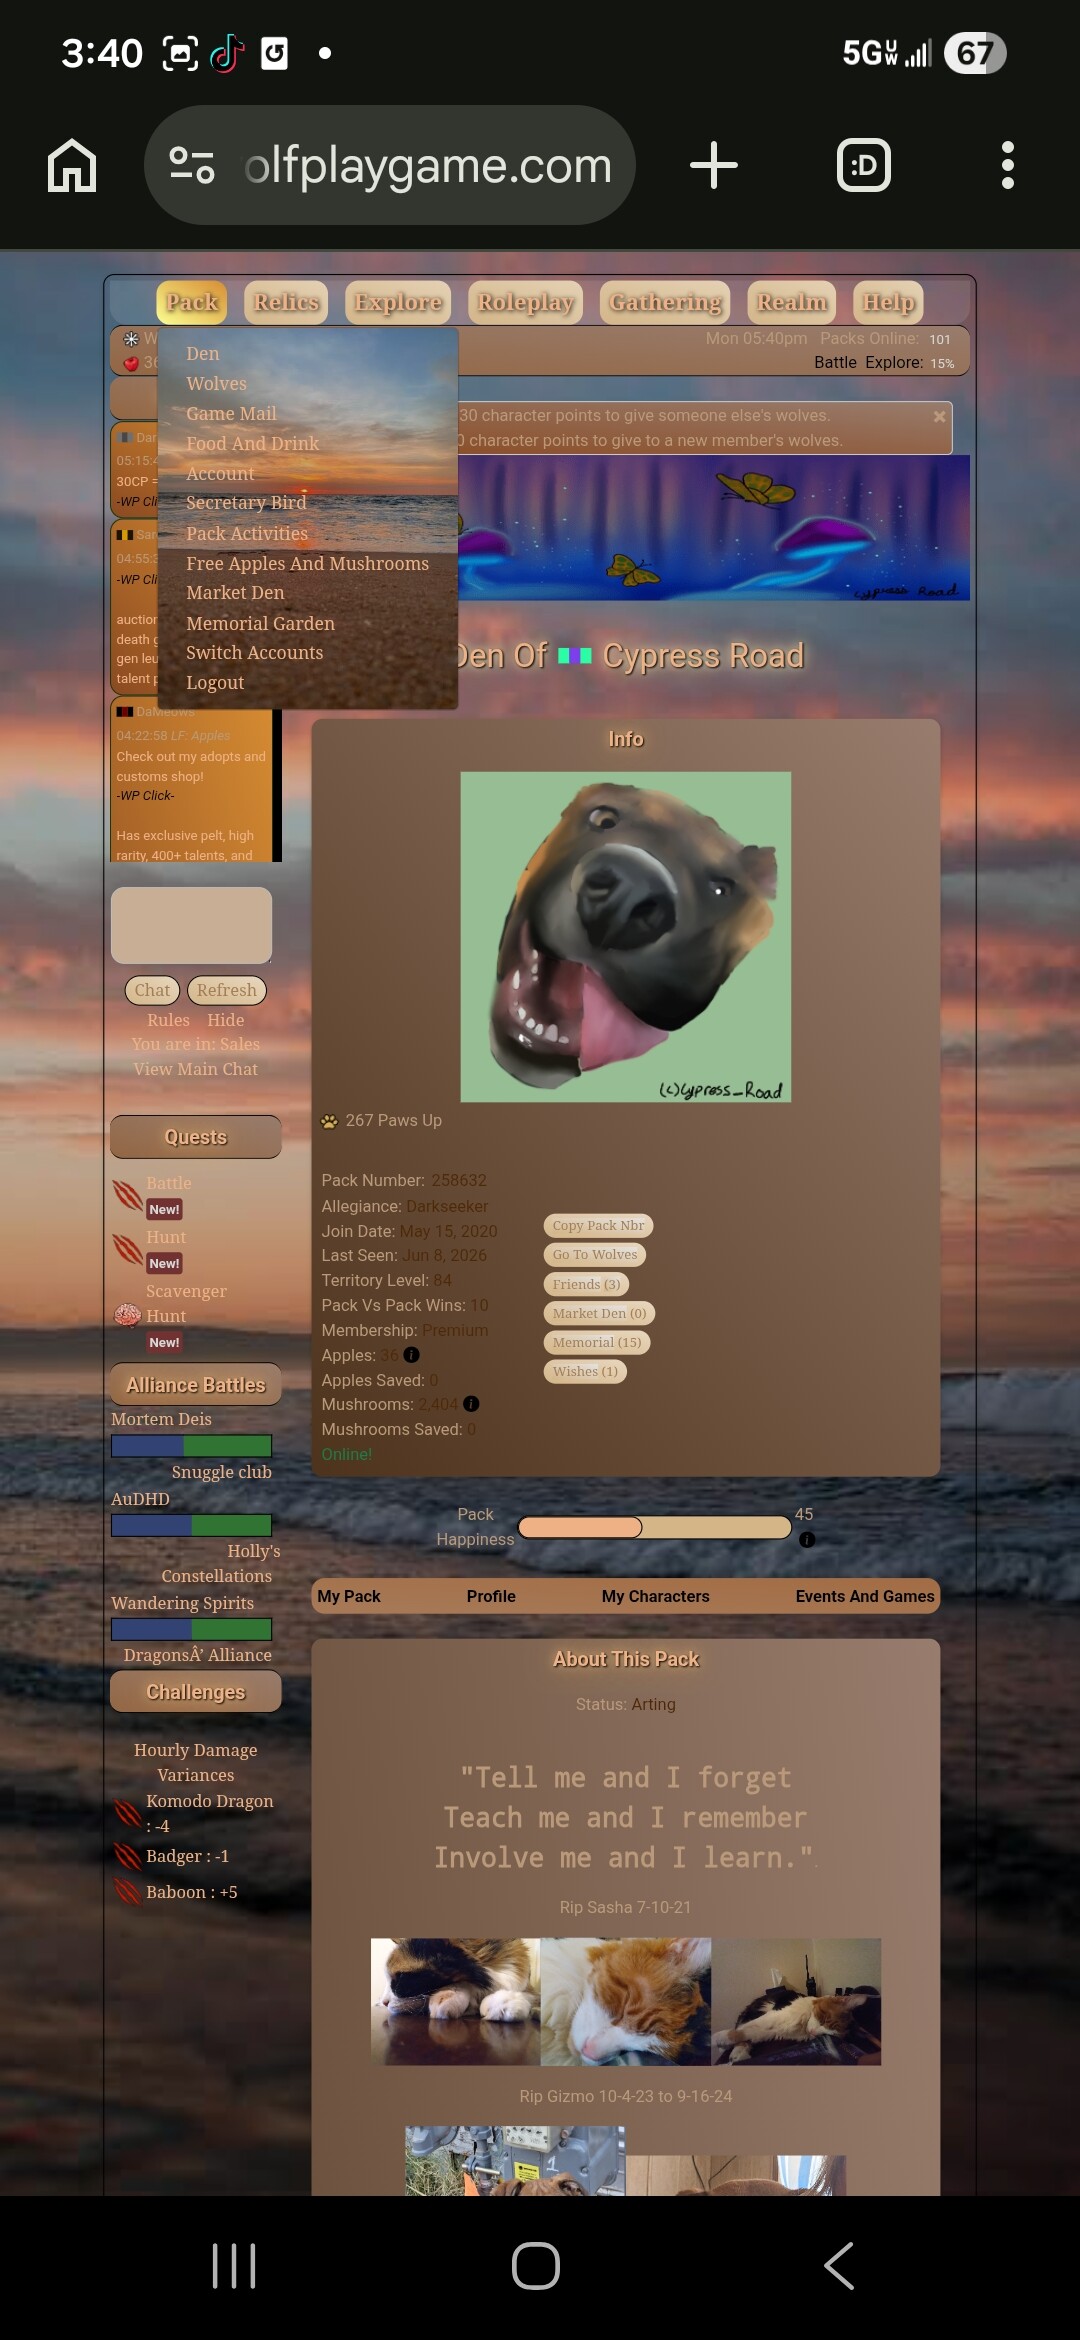Open the Explore menu
The height and width of the screenshot is (2340, 1080).
pos(398,302)
